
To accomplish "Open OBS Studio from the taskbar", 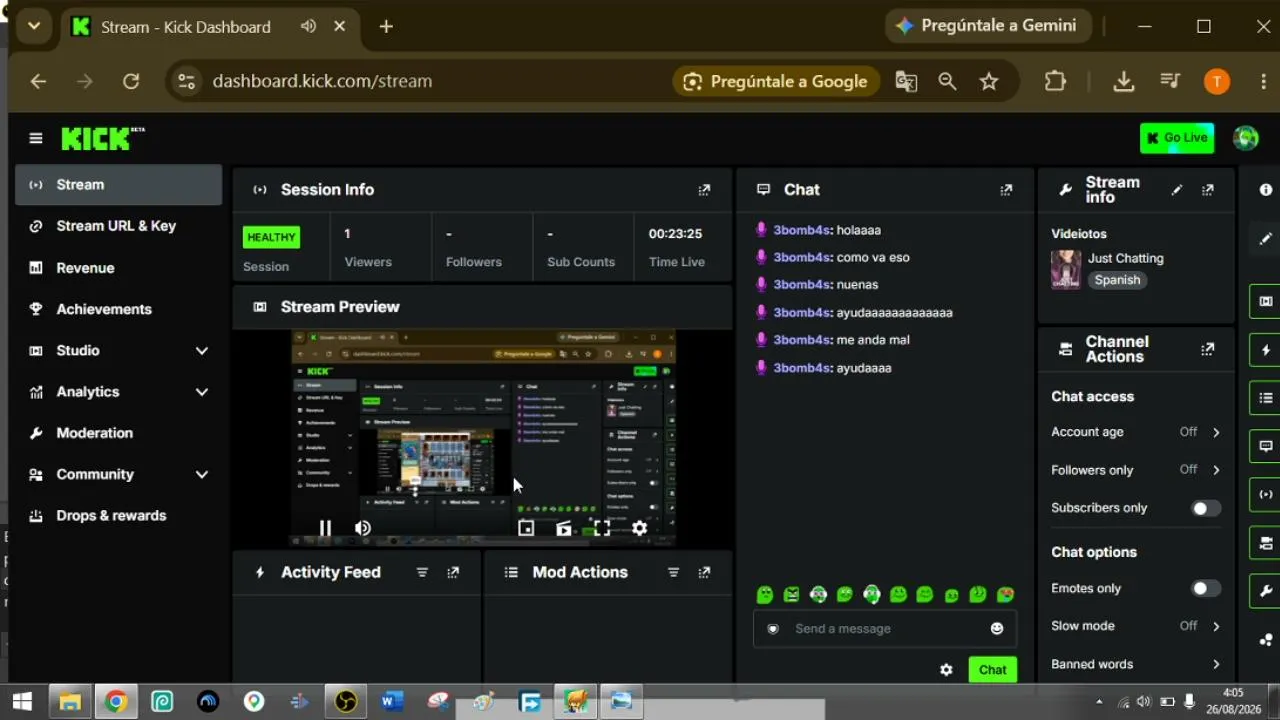I will [x=345, y=702].
